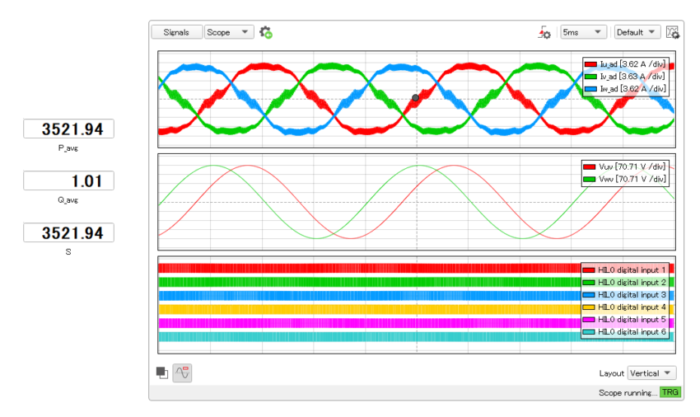
Task: Toggle the waveform legend display icon
Action: coord(183,373)
